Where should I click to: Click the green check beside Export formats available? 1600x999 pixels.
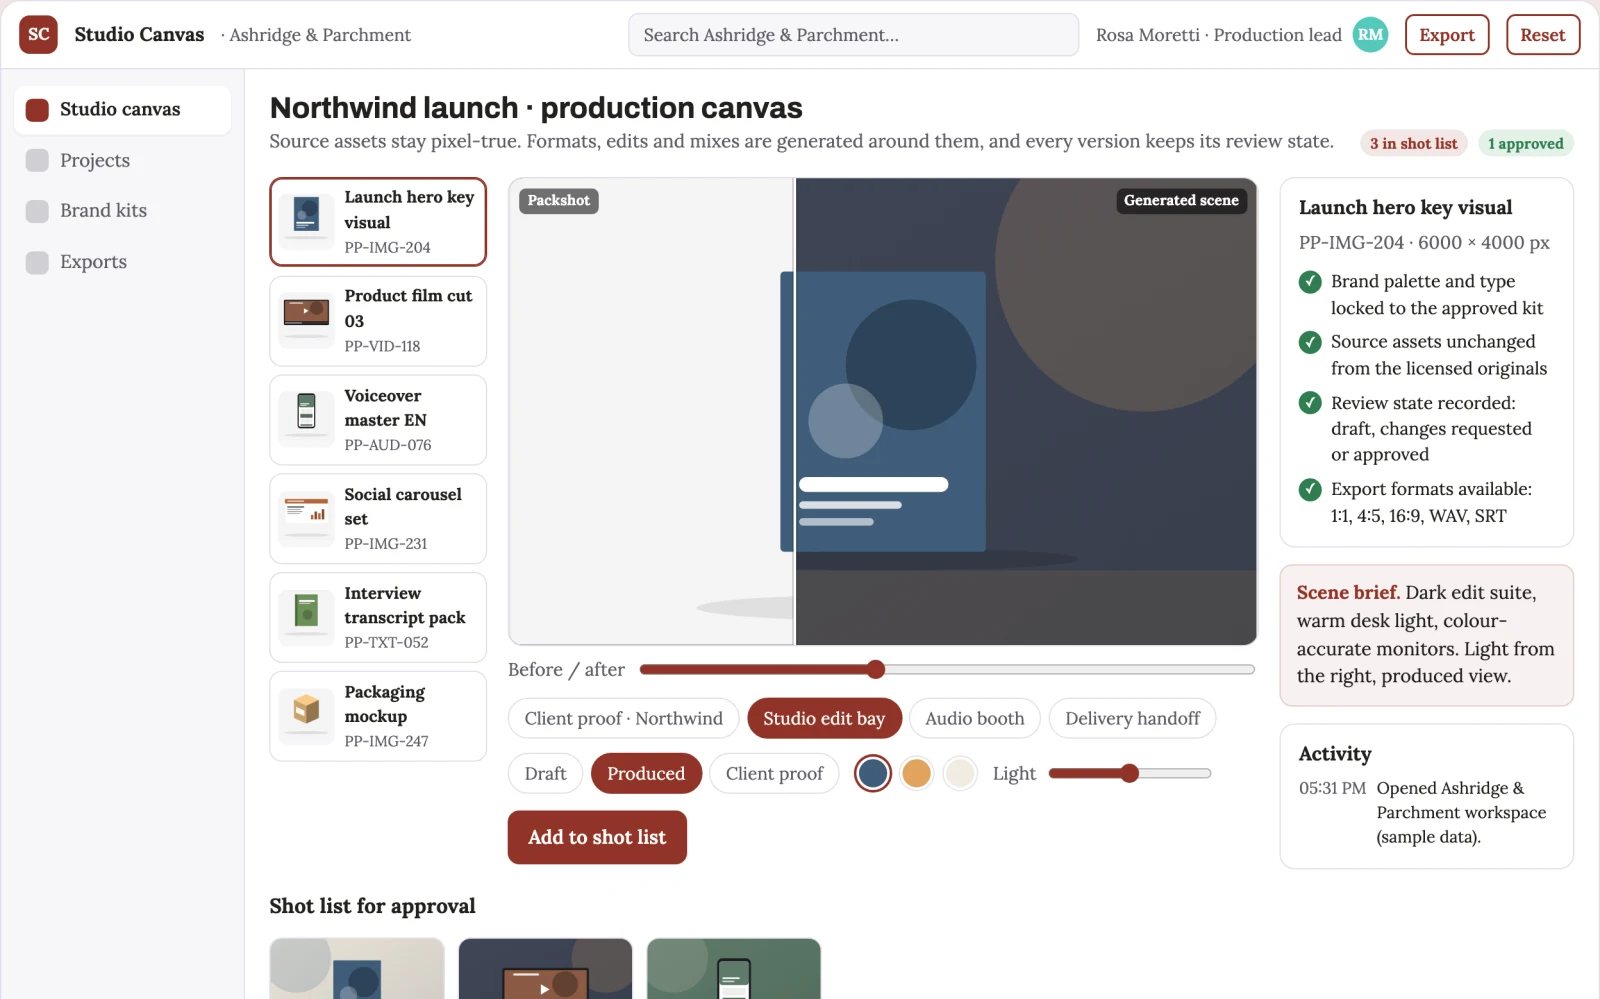pyautogui.click(x=1310, y=489)
